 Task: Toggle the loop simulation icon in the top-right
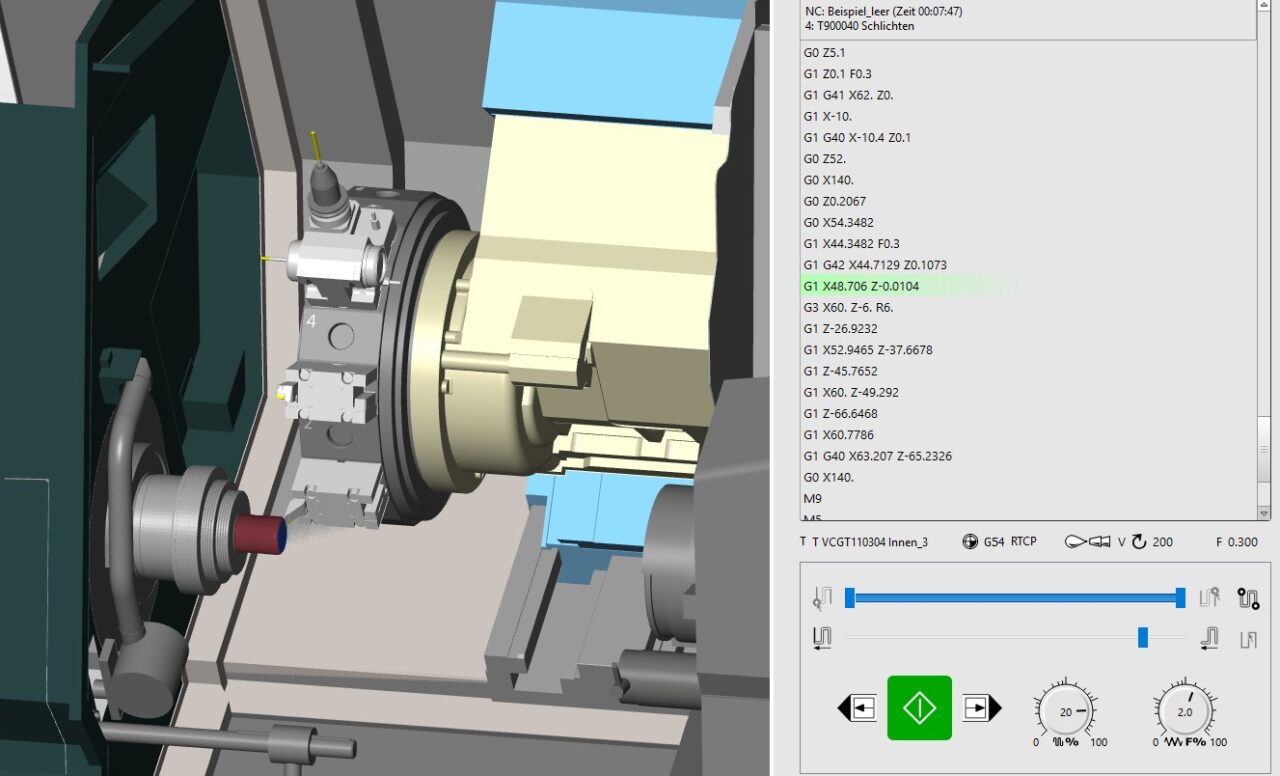pyautogui.click(x=1247, y=596)
